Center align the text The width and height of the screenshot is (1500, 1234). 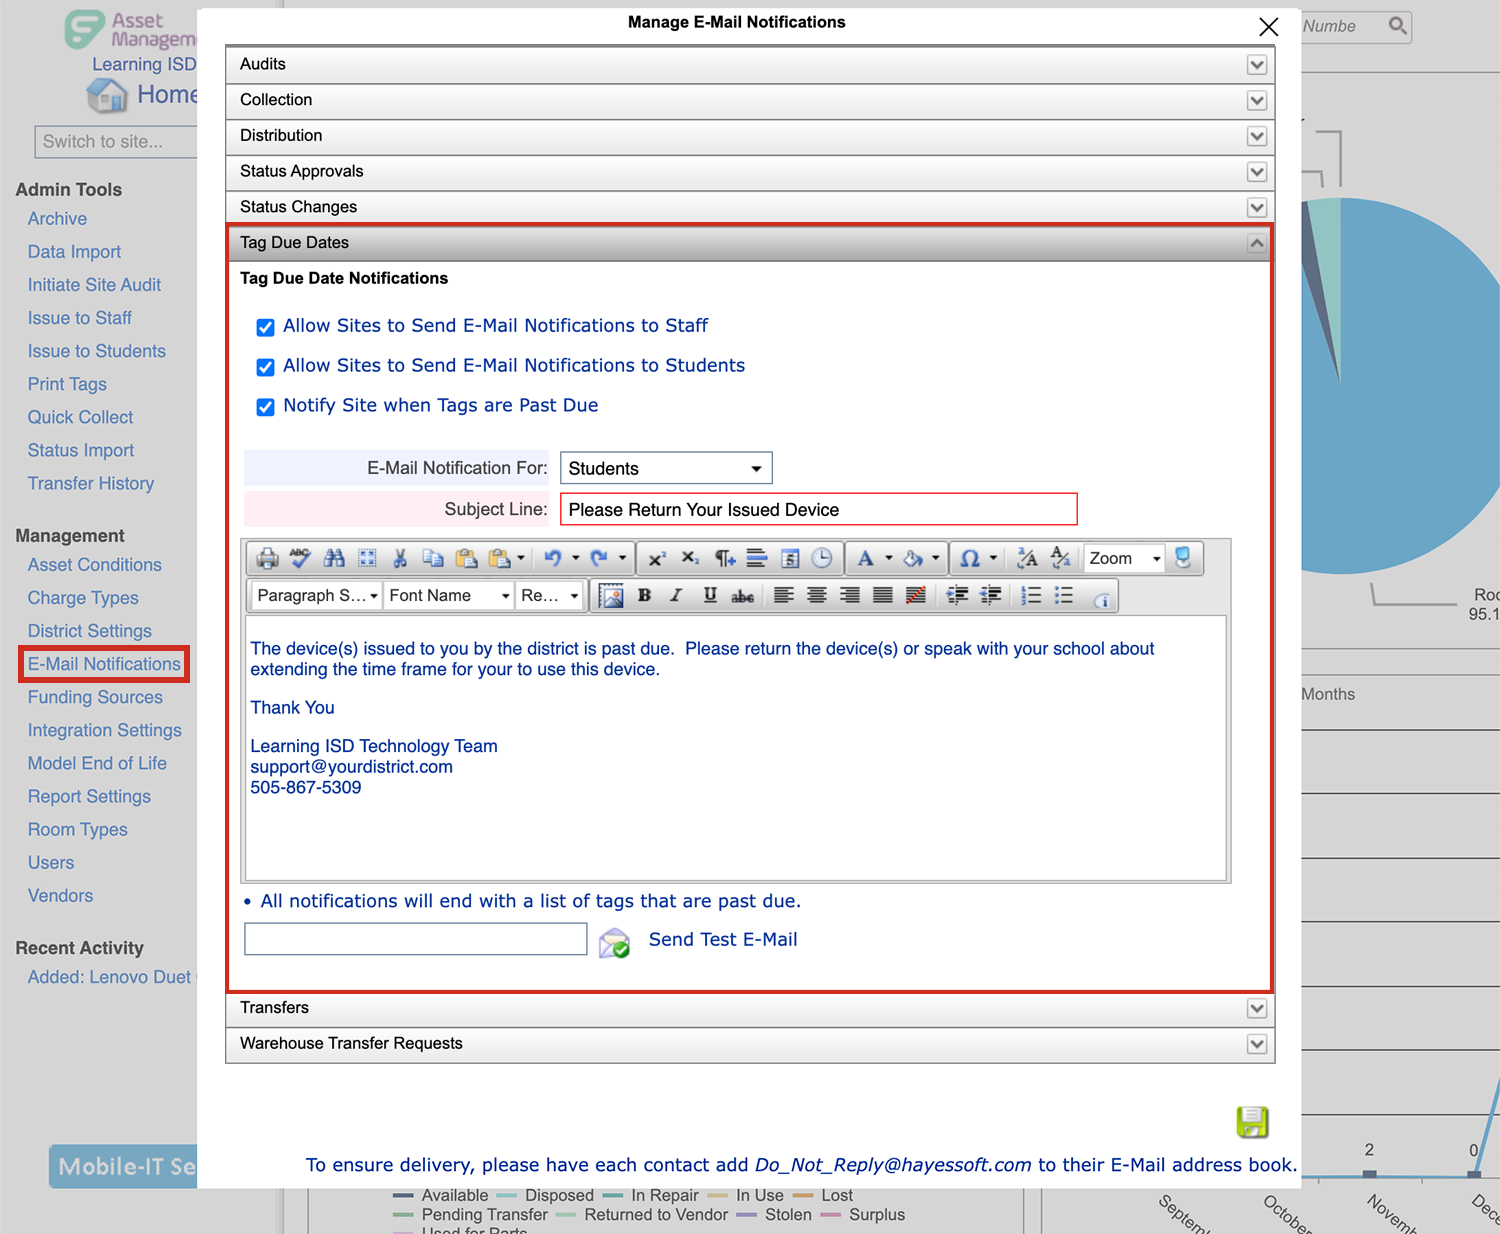[817, 596]
